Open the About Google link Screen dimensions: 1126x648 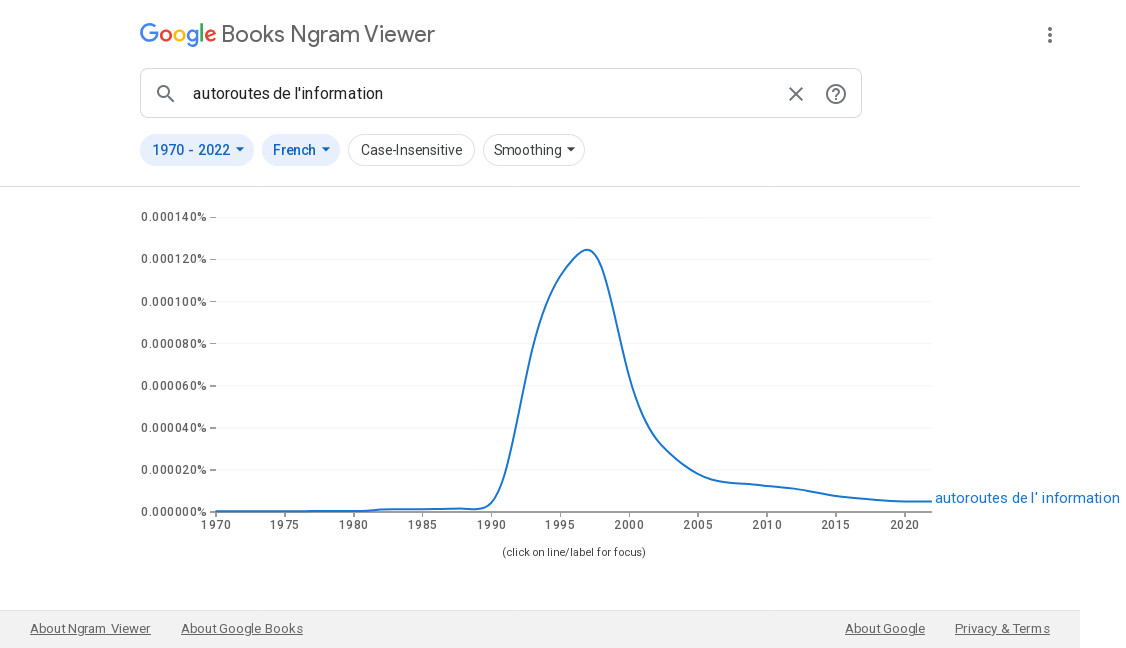point(885,629)
